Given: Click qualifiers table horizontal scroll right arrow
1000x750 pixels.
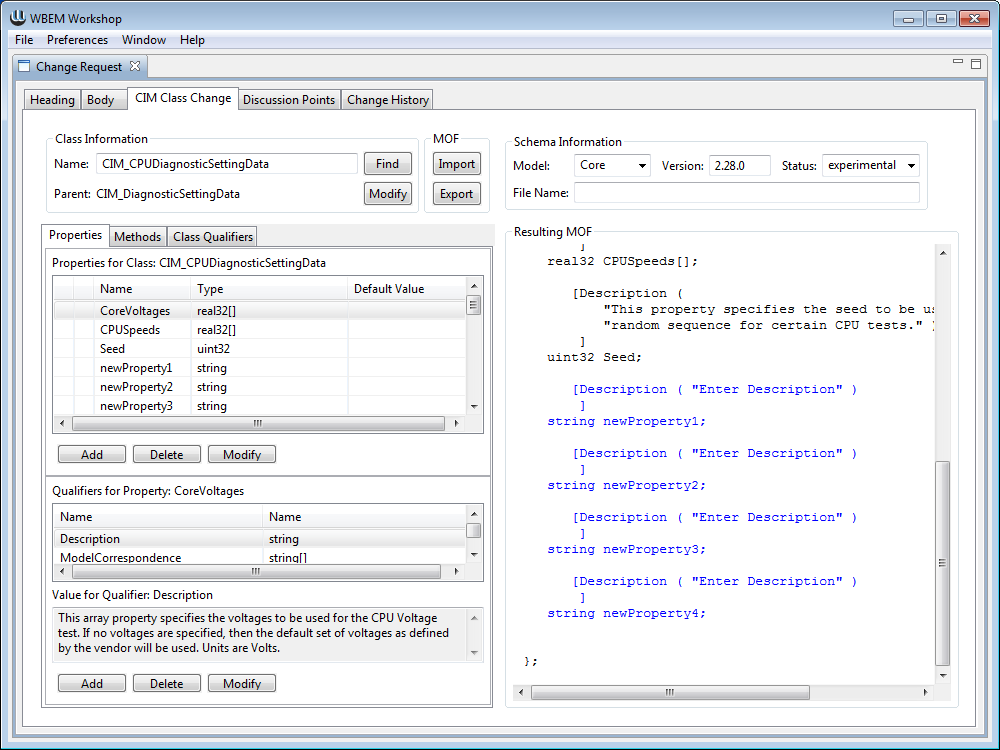Looking at the screenshot, I should (457, 571).
